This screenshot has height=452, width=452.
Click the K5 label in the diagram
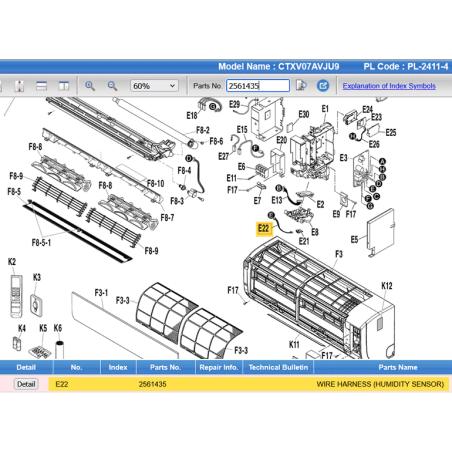(x=43, y=328)
